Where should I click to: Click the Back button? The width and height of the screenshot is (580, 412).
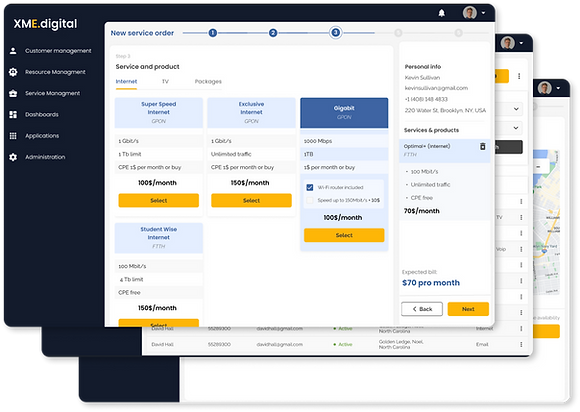click(422, 309)
